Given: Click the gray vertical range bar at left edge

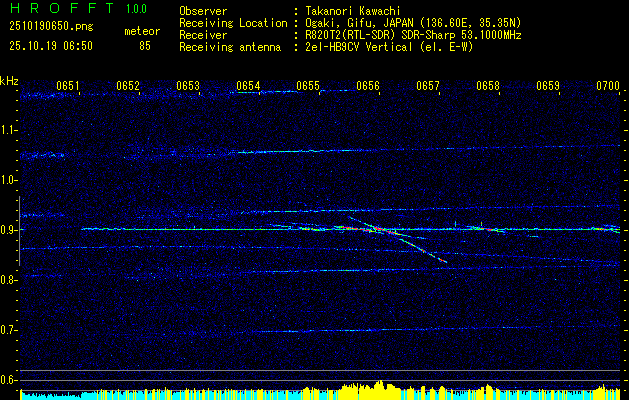Looking at the screenshot, I should [x=19, y=231].
